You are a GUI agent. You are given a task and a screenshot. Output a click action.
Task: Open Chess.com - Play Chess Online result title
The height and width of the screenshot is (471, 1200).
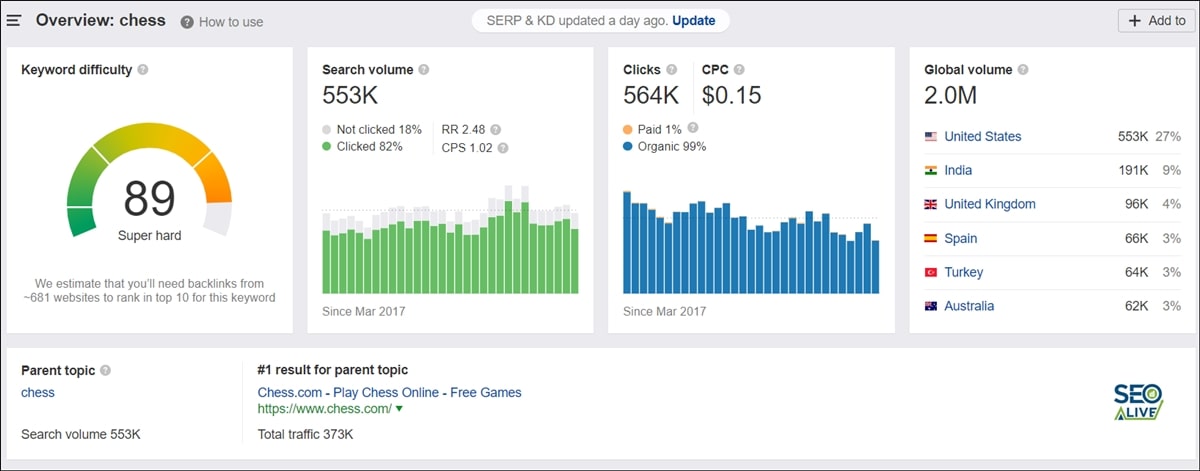[389, 393]
